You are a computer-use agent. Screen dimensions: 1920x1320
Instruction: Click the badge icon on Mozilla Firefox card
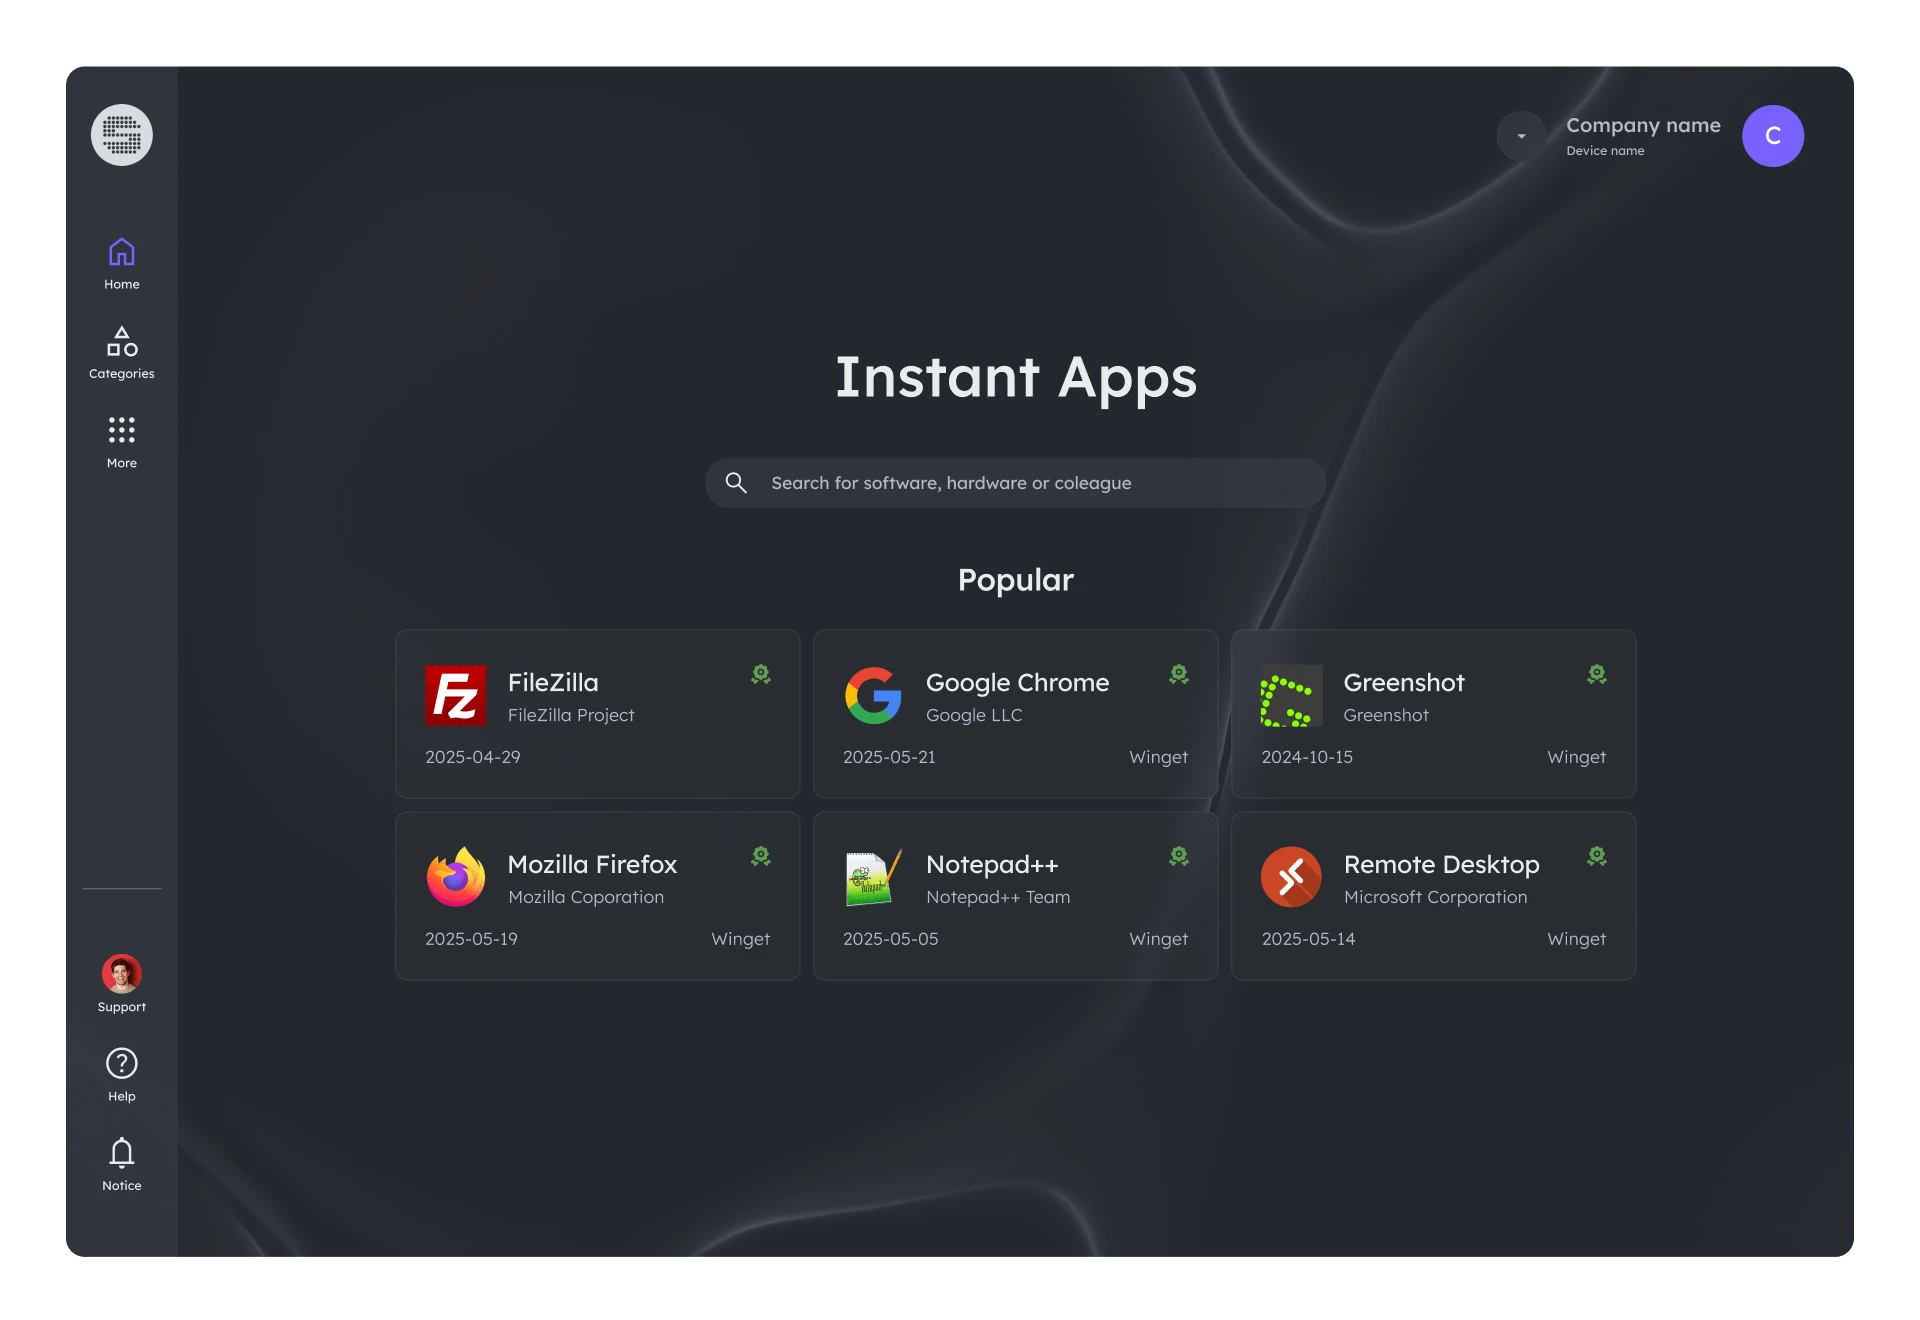coord(761,857)
